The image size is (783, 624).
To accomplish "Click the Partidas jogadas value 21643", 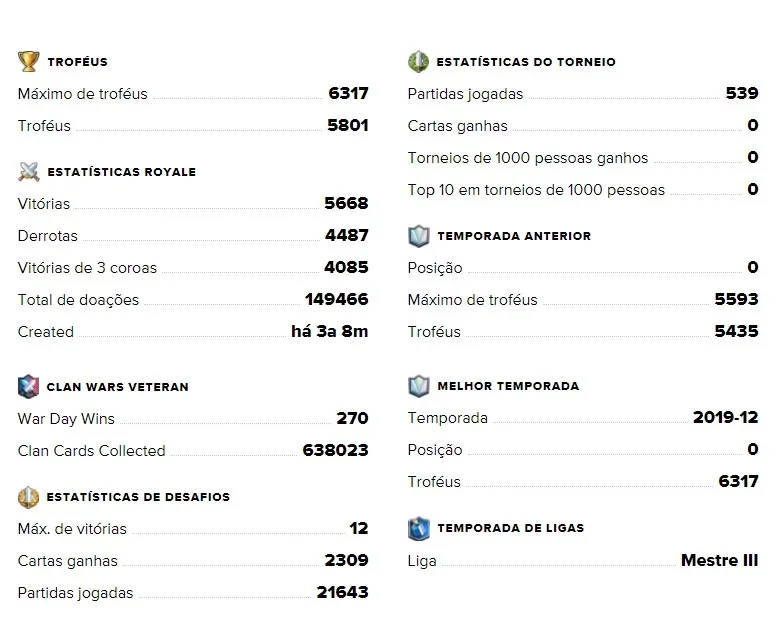I will 343,592.
